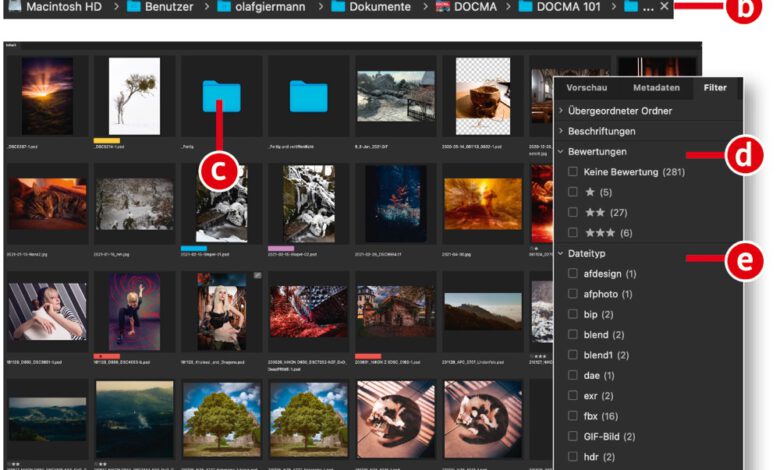Switch to the Metadaten tab
The height and width of the screenshot is (470, 780).
point(656,88)
